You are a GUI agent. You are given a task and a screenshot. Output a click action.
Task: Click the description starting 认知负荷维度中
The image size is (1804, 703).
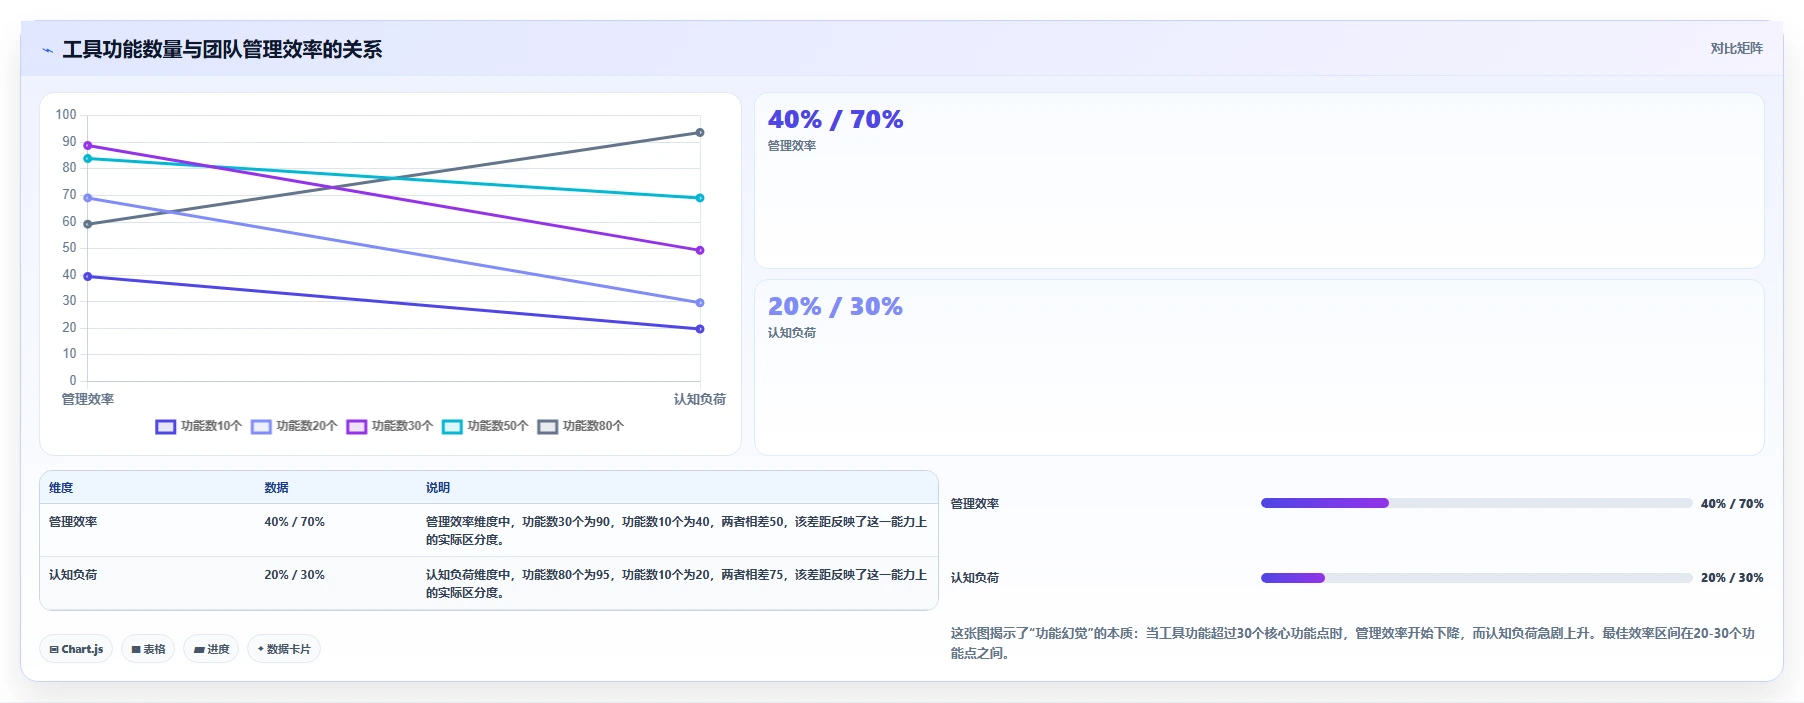[x=676, y=584]
